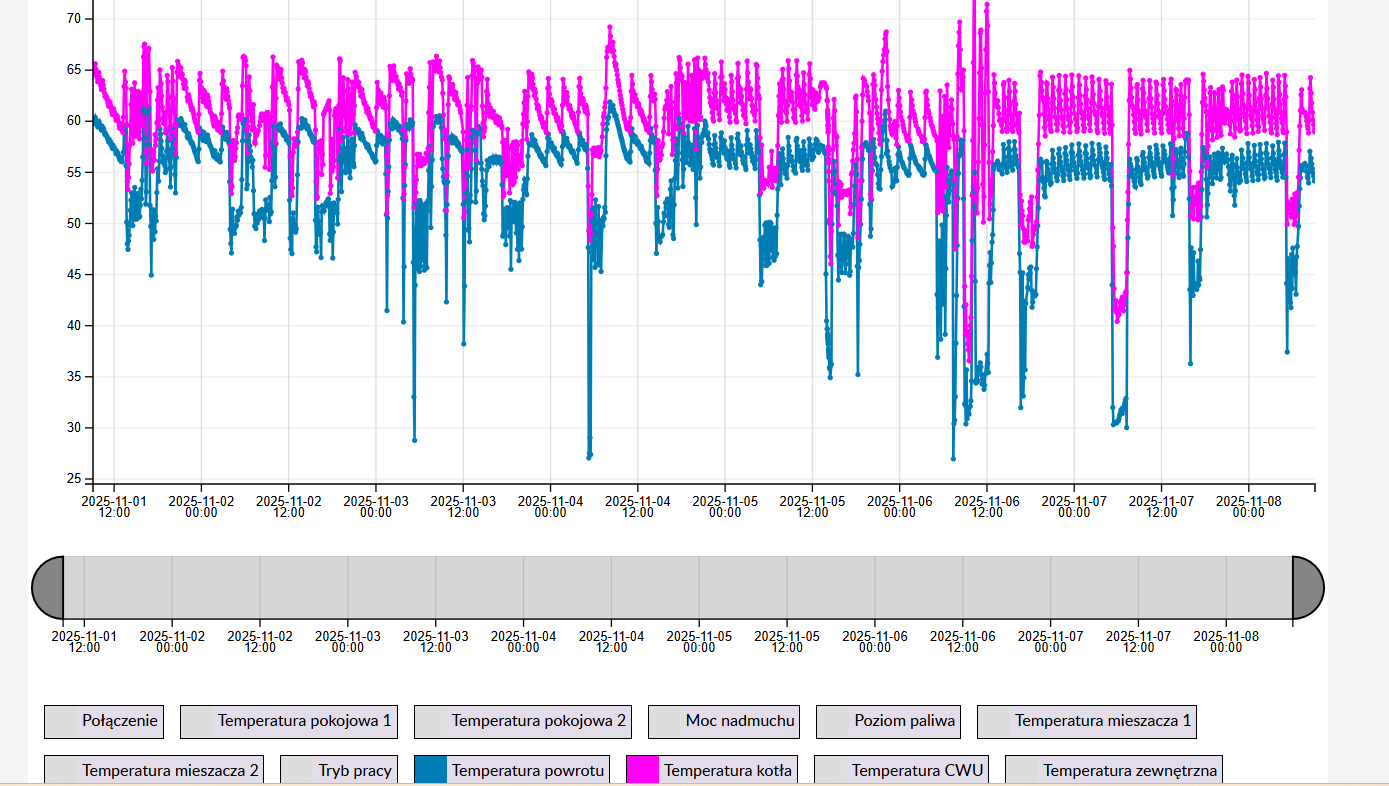1389x786 pixels.
Task: Enable the Temperatura CWU series
Action: pos(901,770)
